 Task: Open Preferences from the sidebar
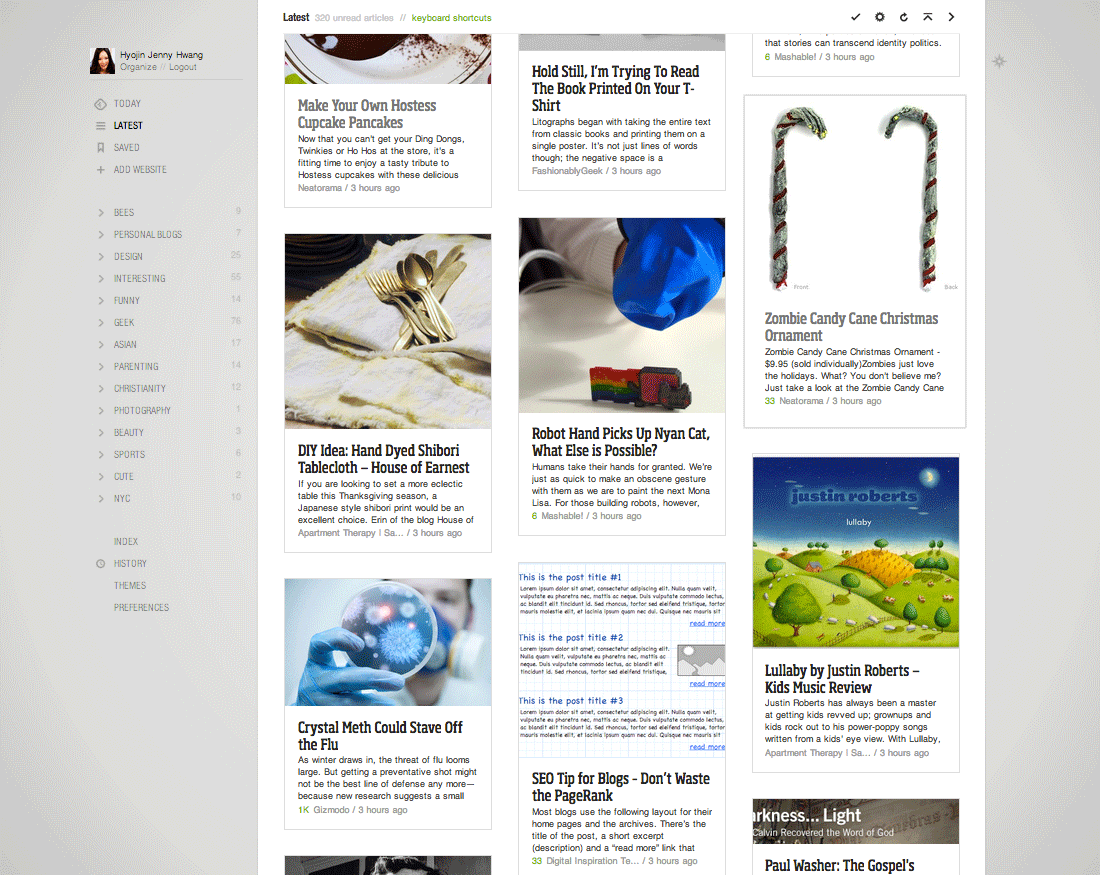click(141, 608)
